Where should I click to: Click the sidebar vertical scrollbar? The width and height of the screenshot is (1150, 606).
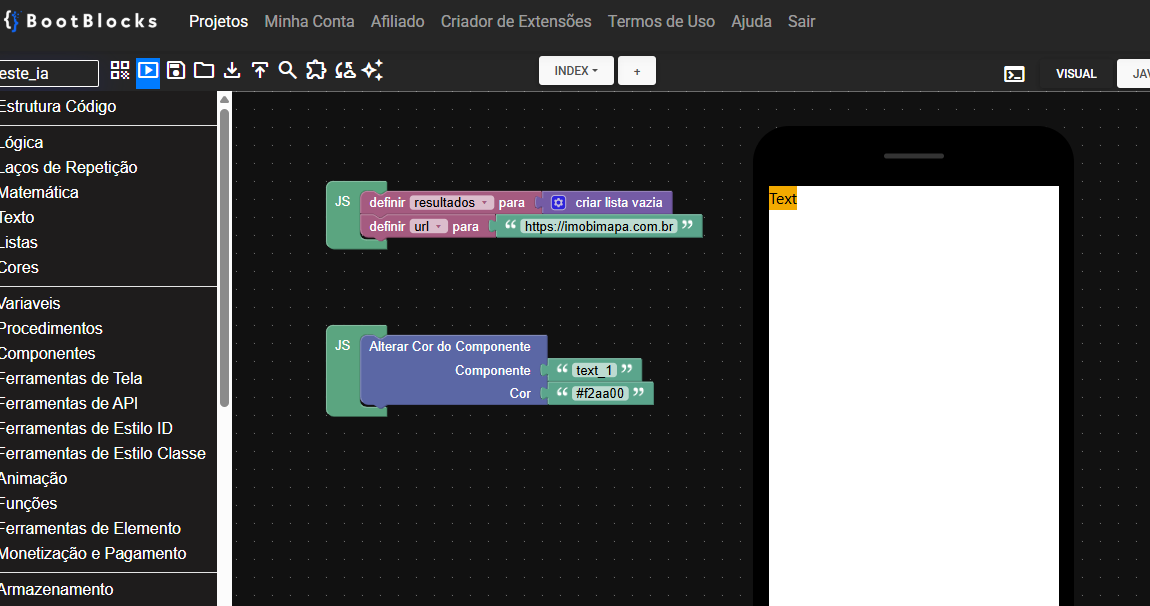pos(224,257)
